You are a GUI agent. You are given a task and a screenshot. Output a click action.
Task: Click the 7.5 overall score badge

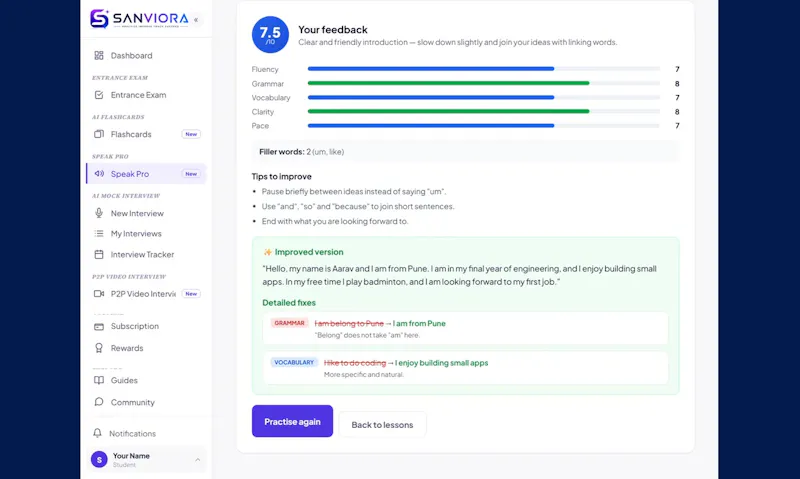coord(270,35)
